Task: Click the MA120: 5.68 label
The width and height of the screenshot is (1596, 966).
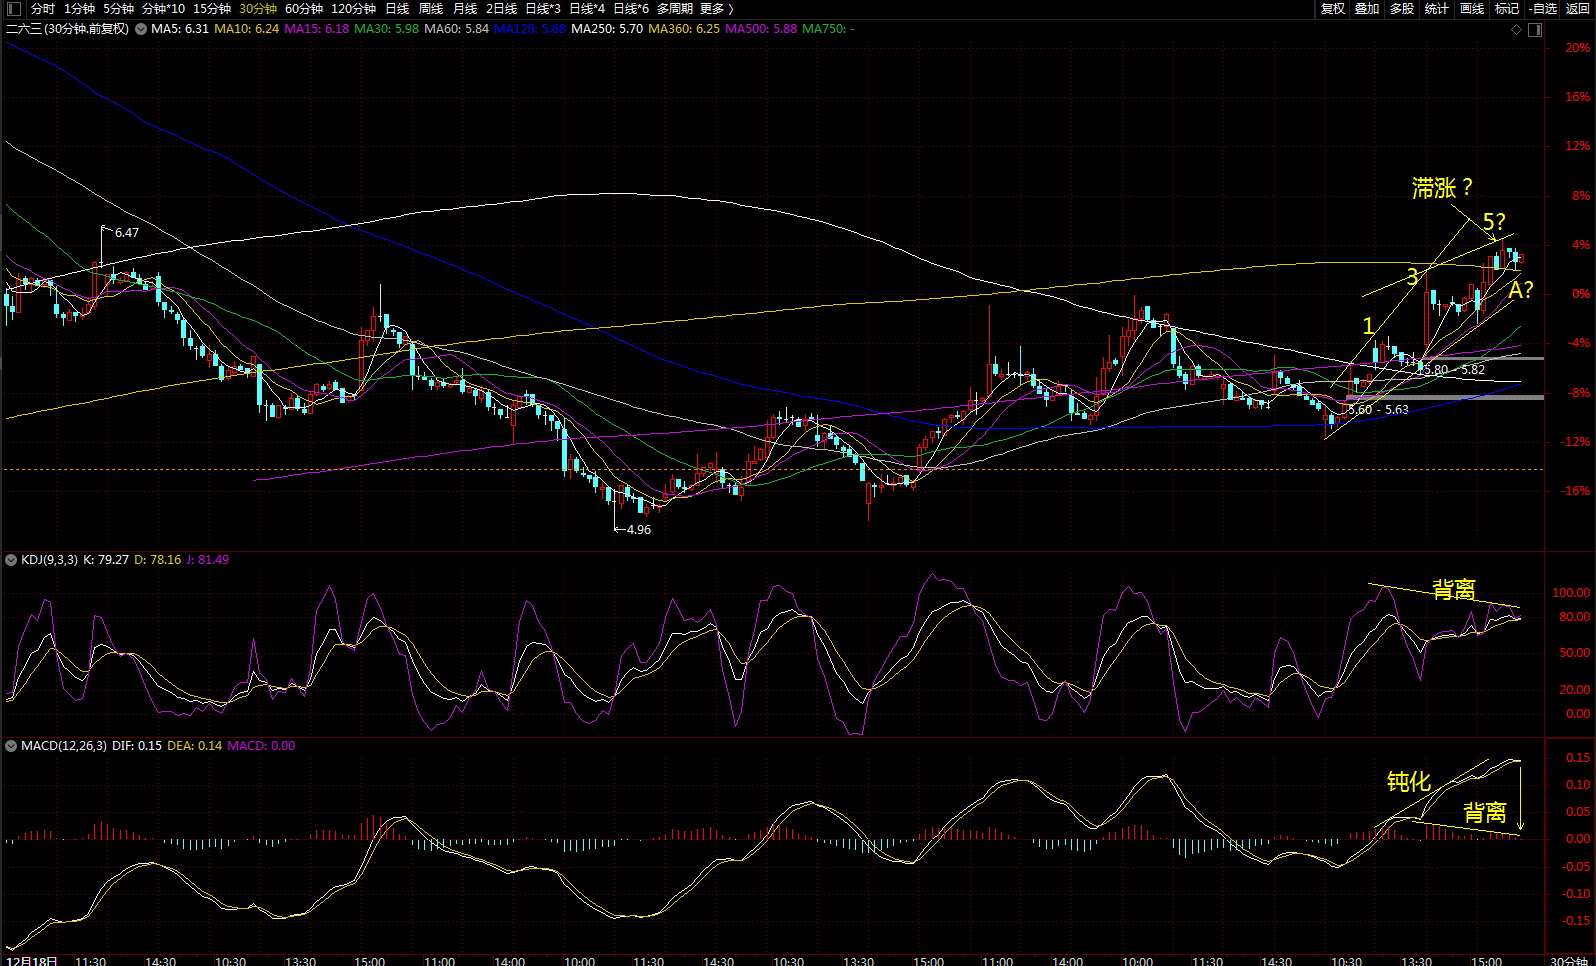Action: click(530, 29)
